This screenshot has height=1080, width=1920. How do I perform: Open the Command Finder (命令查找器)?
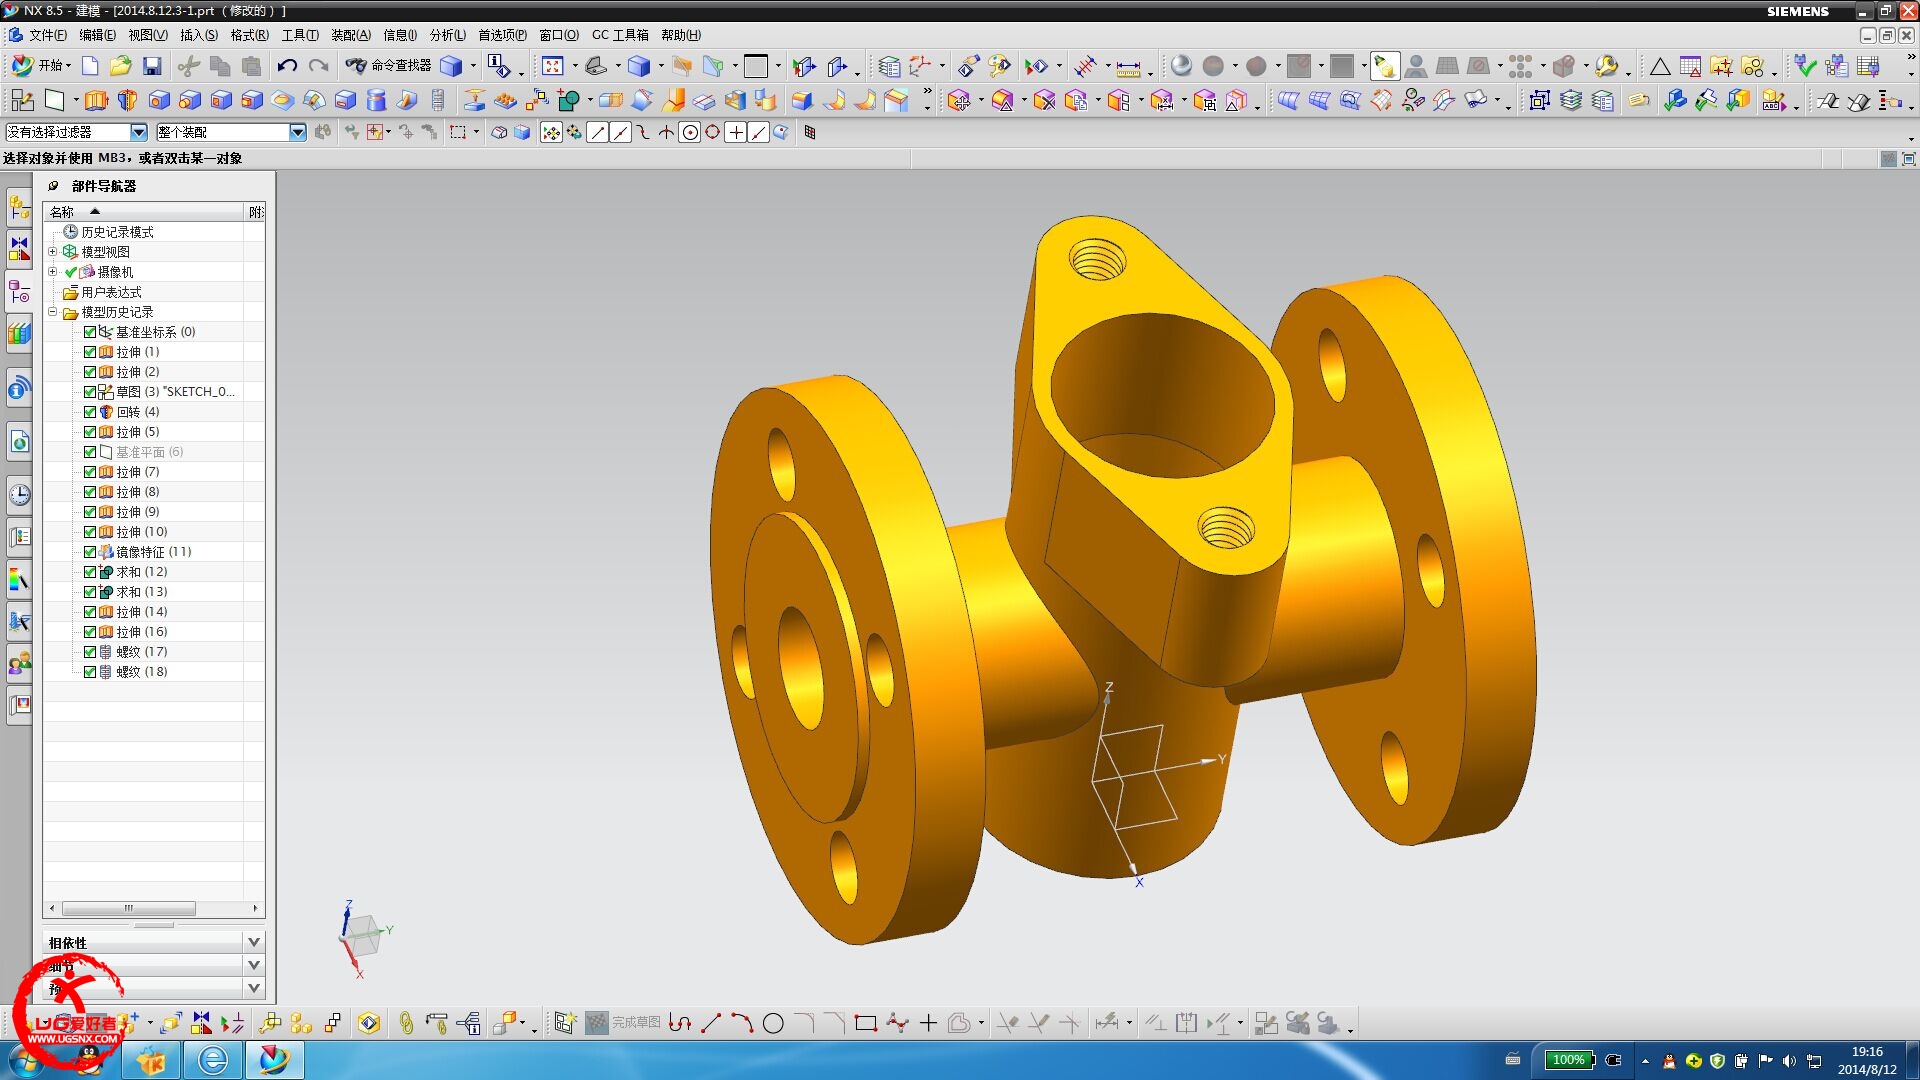[x=389, y=66]
